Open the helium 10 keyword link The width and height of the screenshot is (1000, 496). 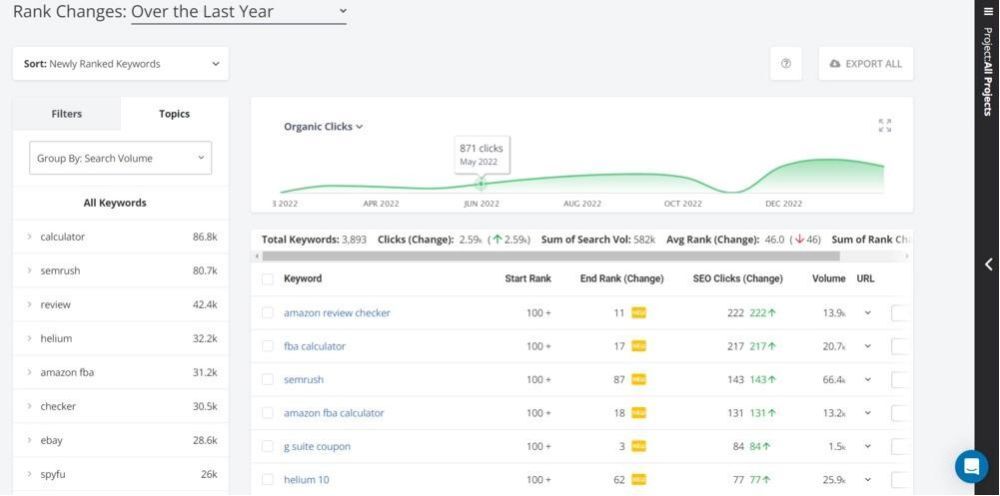pos(306,480)
